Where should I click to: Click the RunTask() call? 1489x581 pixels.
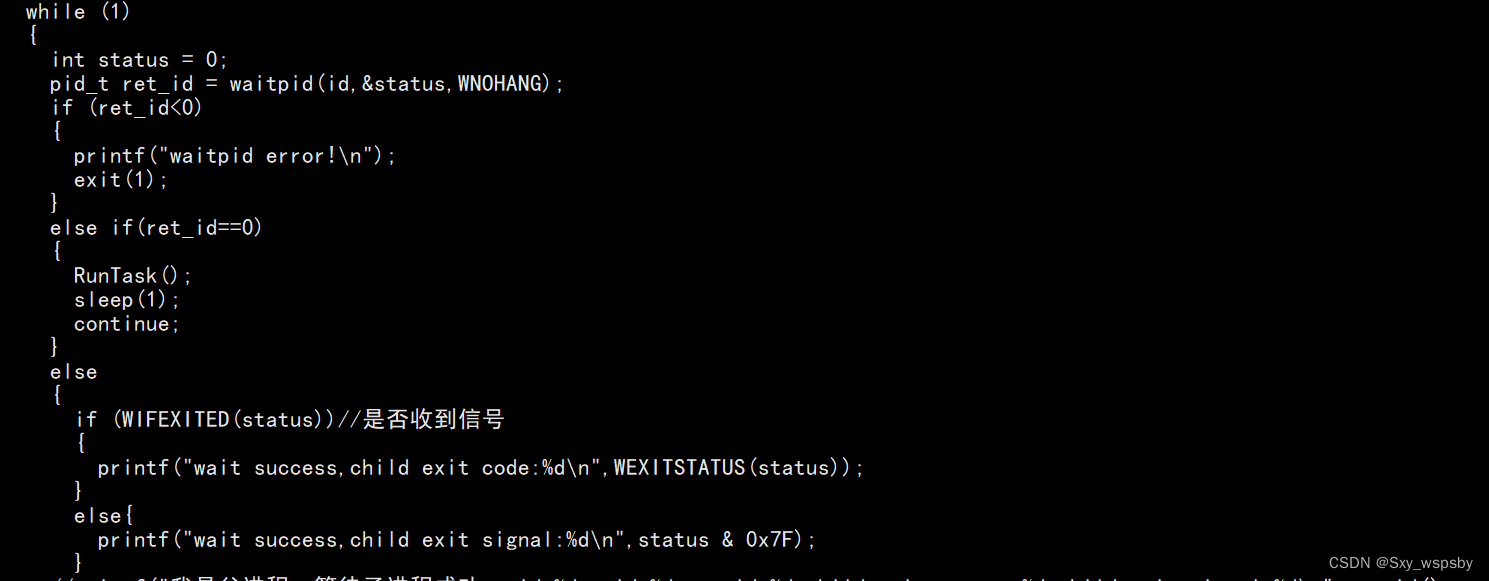133,276
